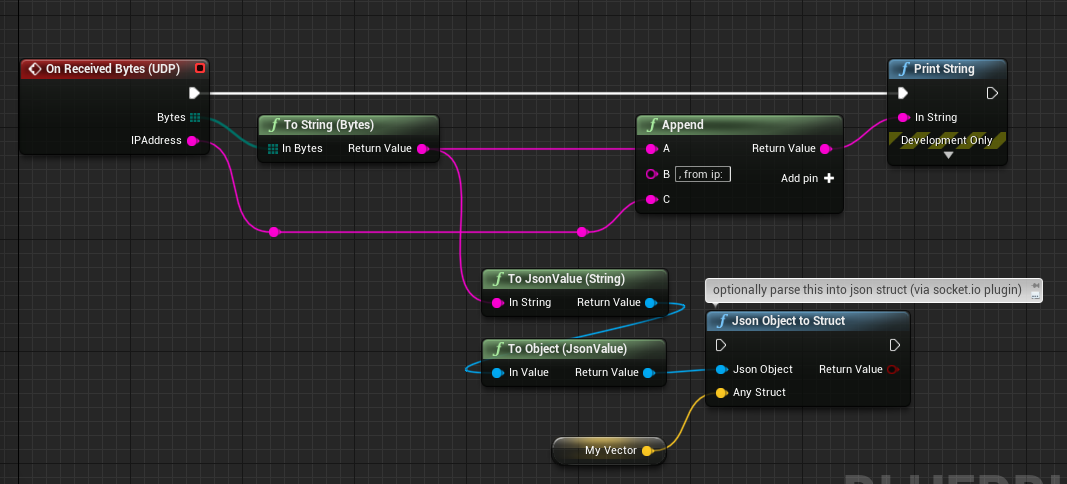Click the Json Object input pin
Viewport: 1067px width, 484px height.
tap(721, 370)
